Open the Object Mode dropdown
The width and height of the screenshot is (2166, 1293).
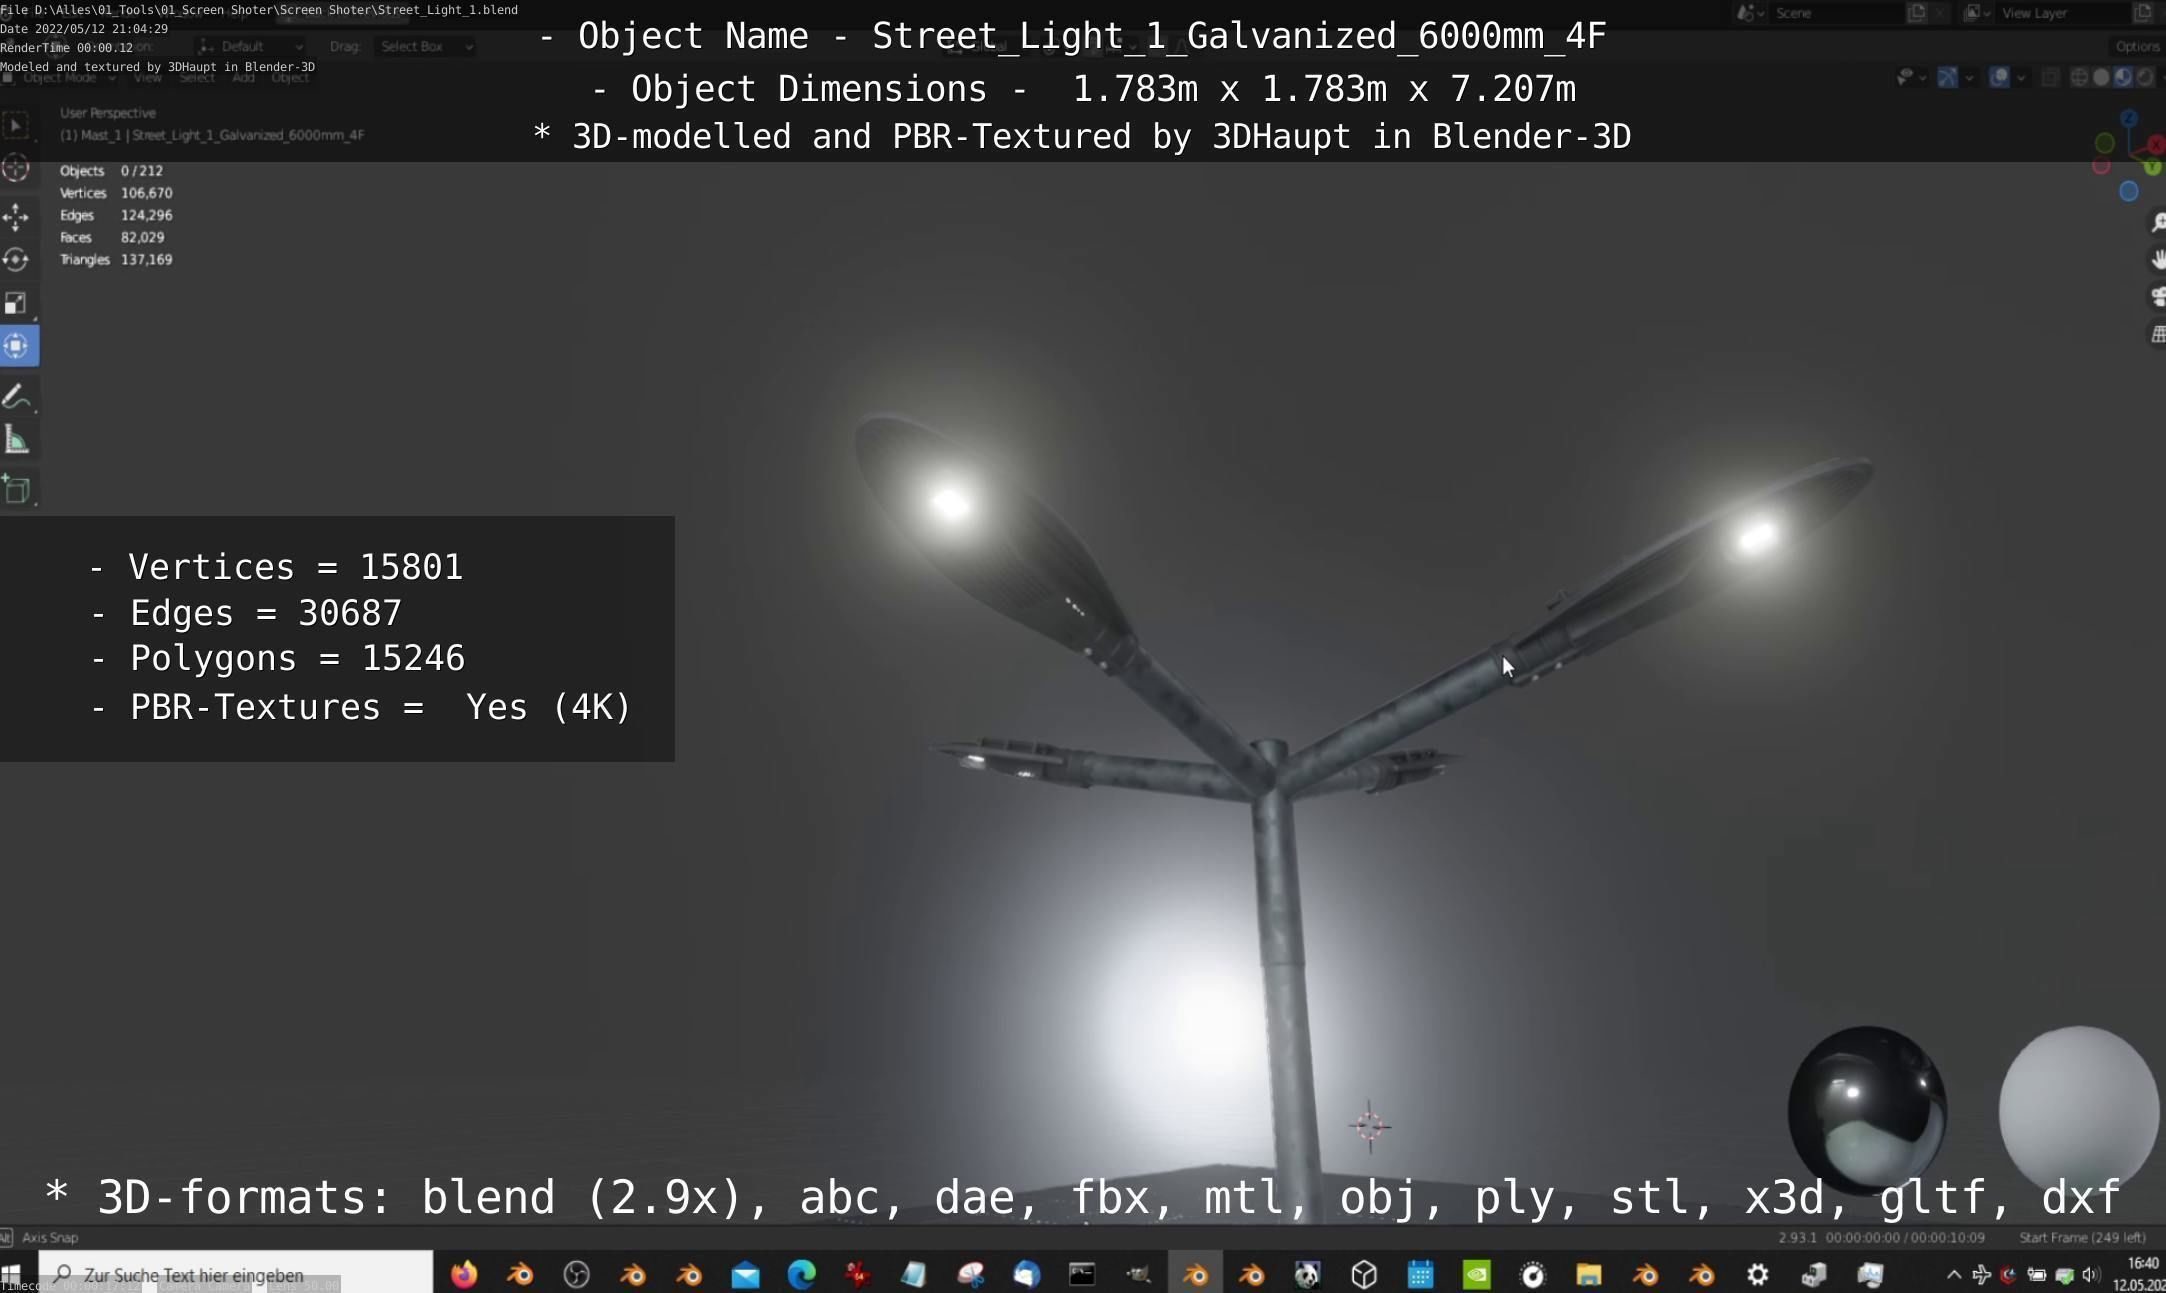(60, 77)
